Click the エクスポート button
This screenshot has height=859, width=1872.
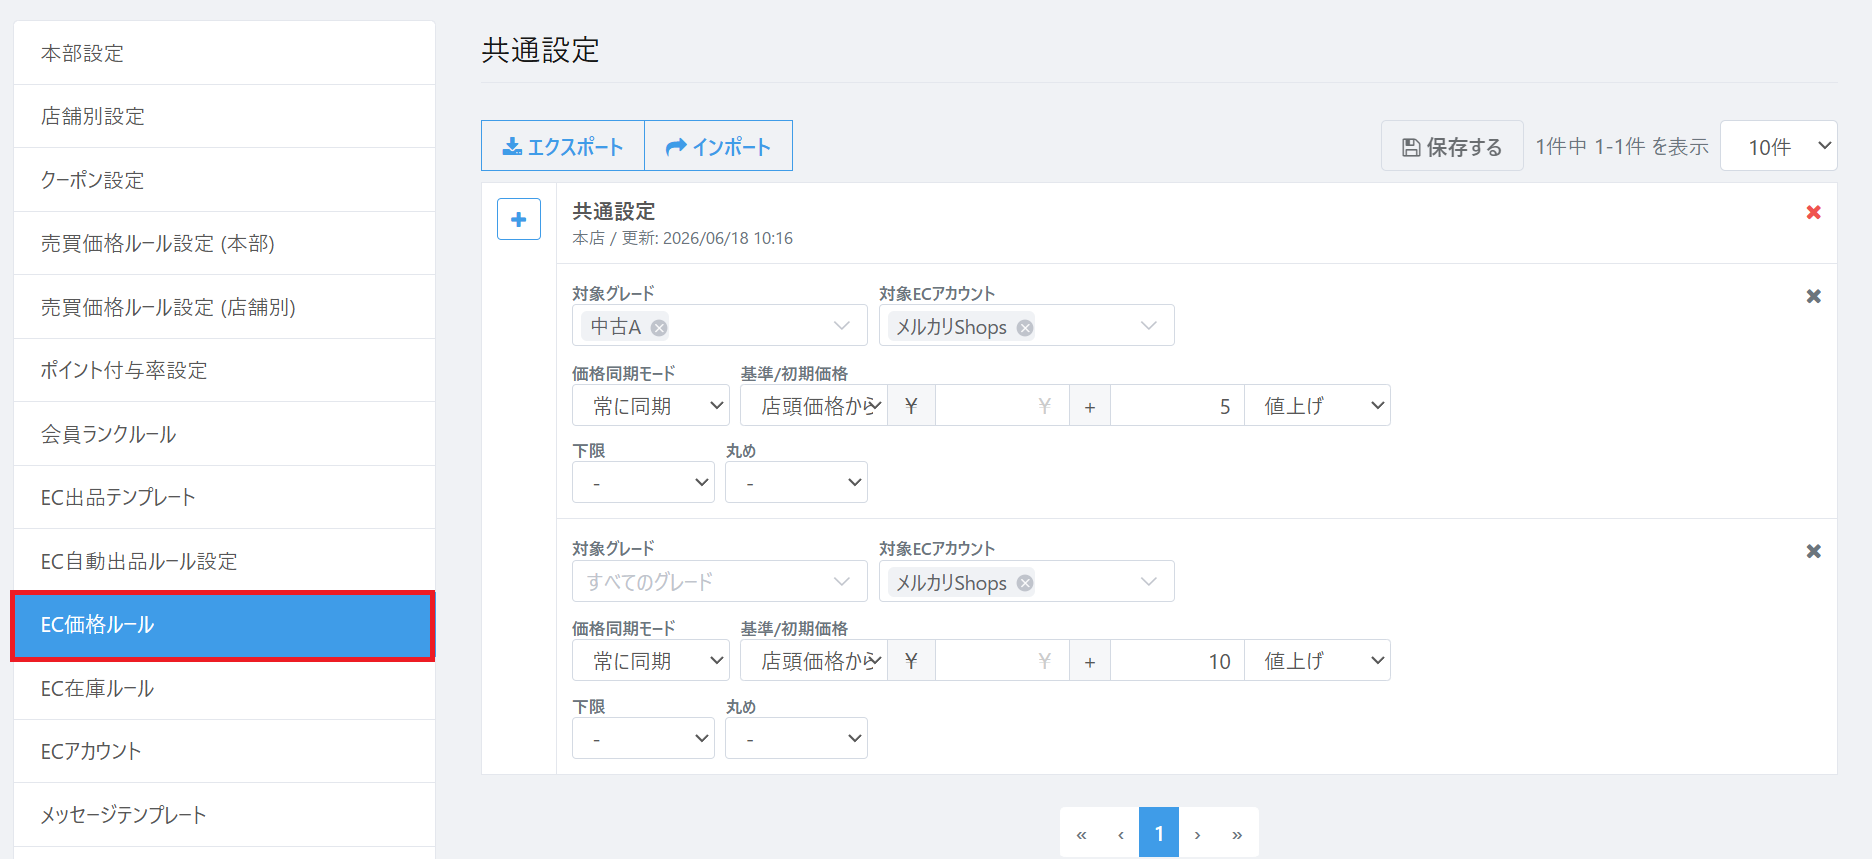tap(563, 146)
